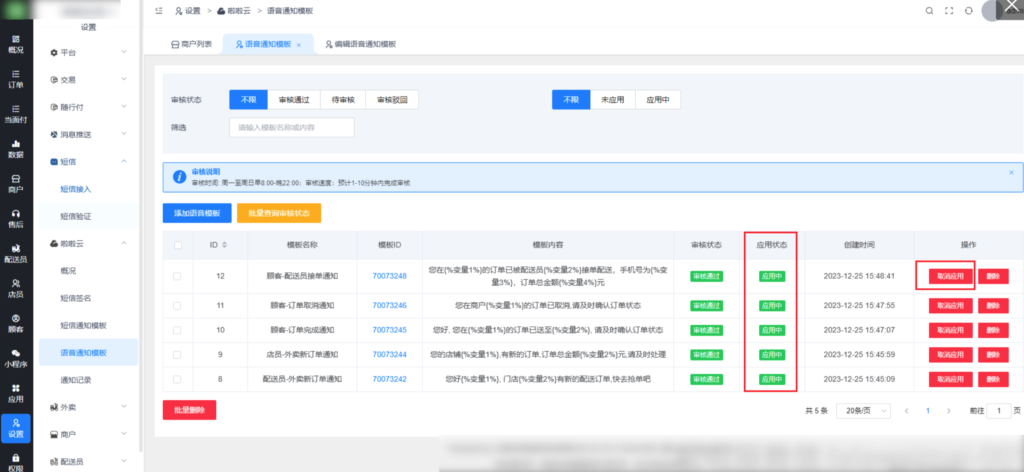Collapse the 短信 settings group

[x=88, y=161]
